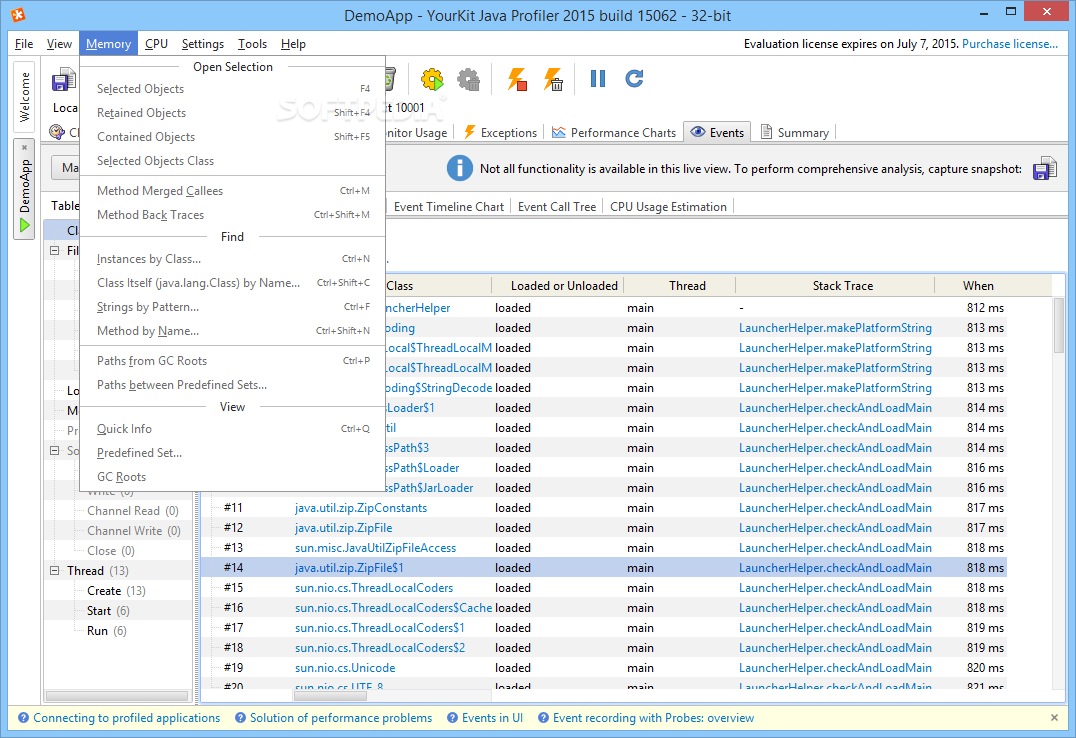Screen dimensions: 1076x738
Task: Click the capture snapshot icon beside info message
Action: coord(1044,169)
